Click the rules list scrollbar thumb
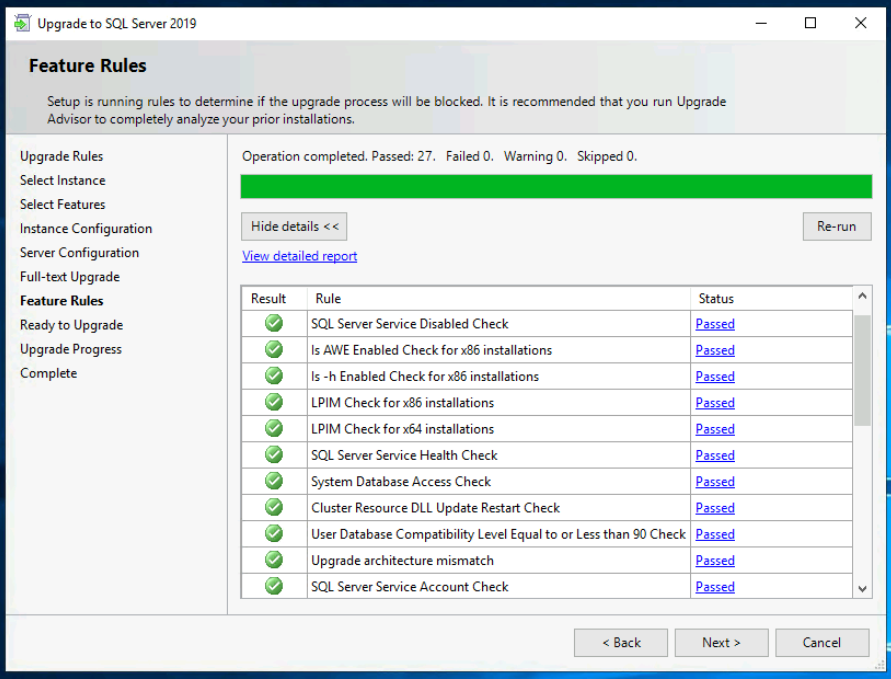The width and height of the screenshot is (891, 679). click(x=863, y=370)
